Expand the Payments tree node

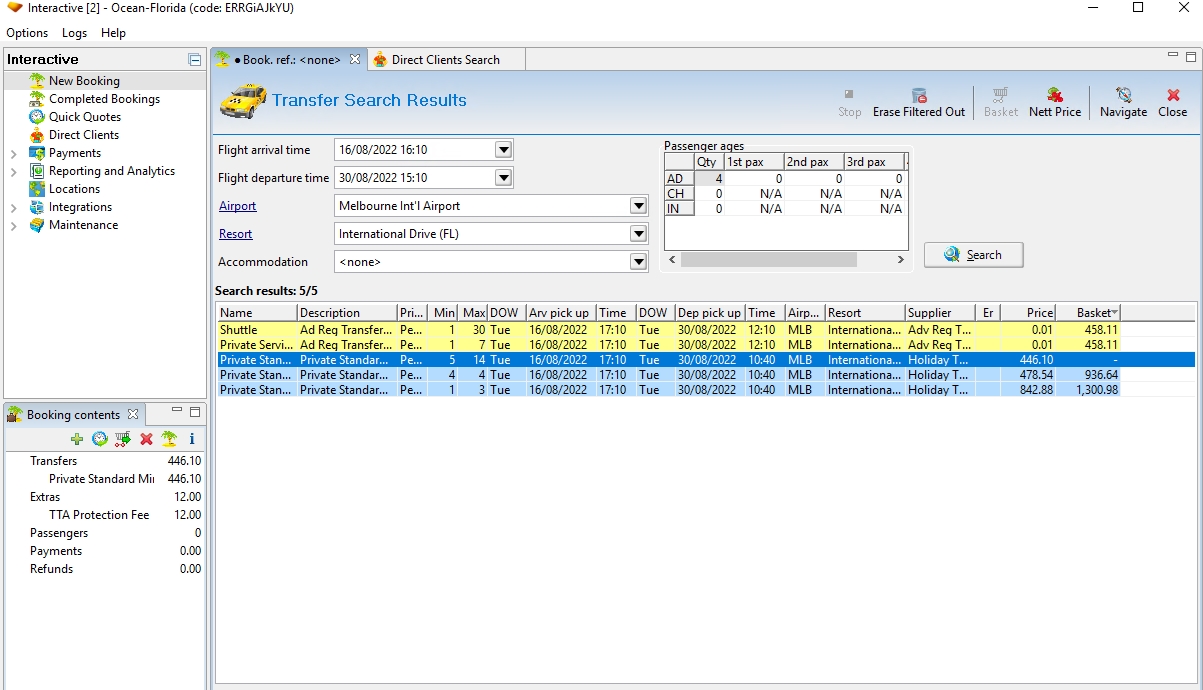13,154
